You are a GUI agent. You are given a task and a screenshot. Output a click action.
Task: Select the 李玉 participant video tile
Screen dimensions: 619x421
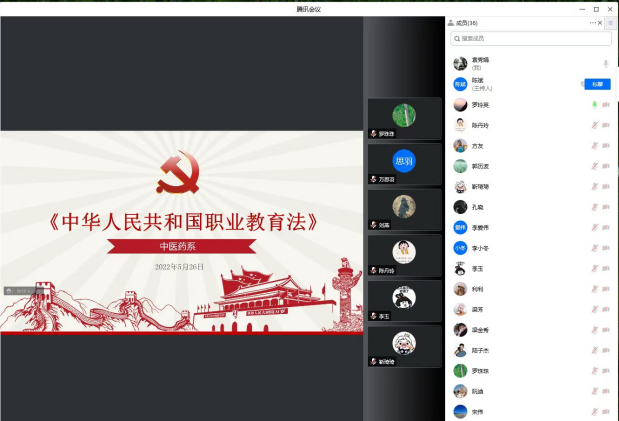click(x=405, y=301)
